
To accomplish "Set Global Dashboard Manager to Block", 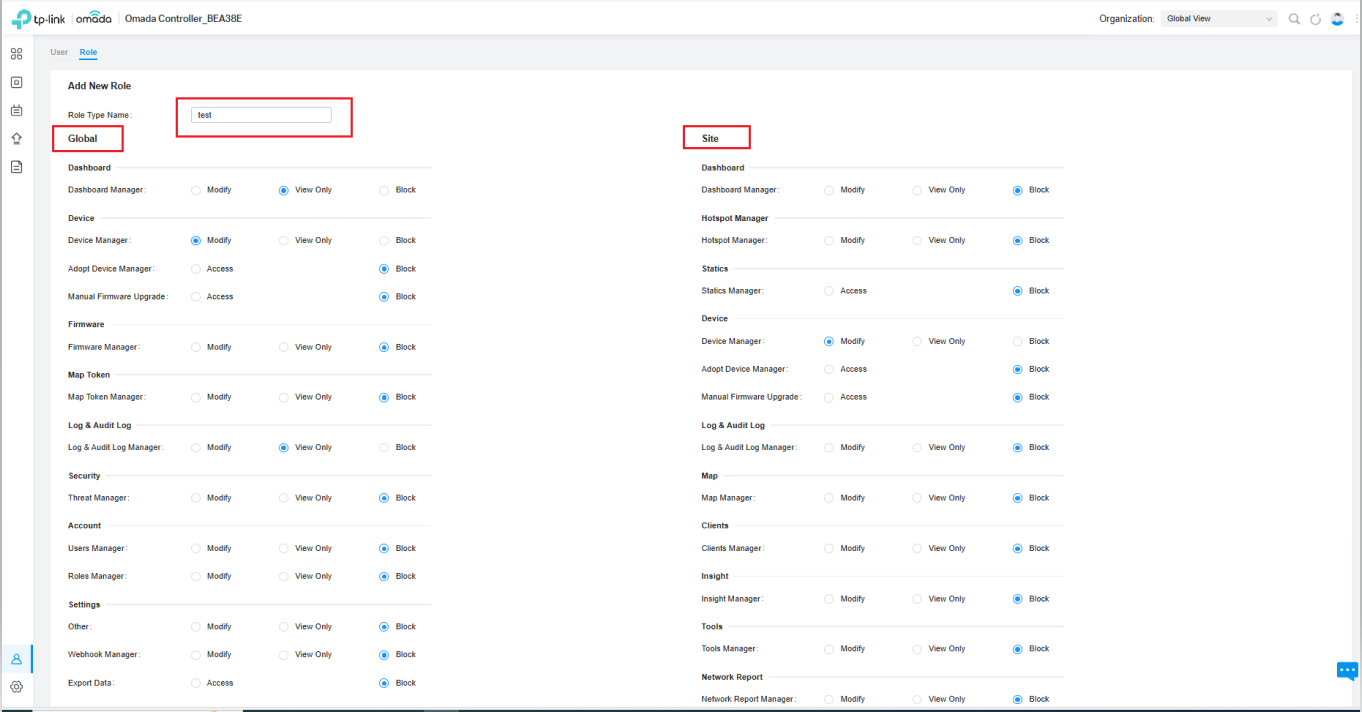I will point(384,190).
